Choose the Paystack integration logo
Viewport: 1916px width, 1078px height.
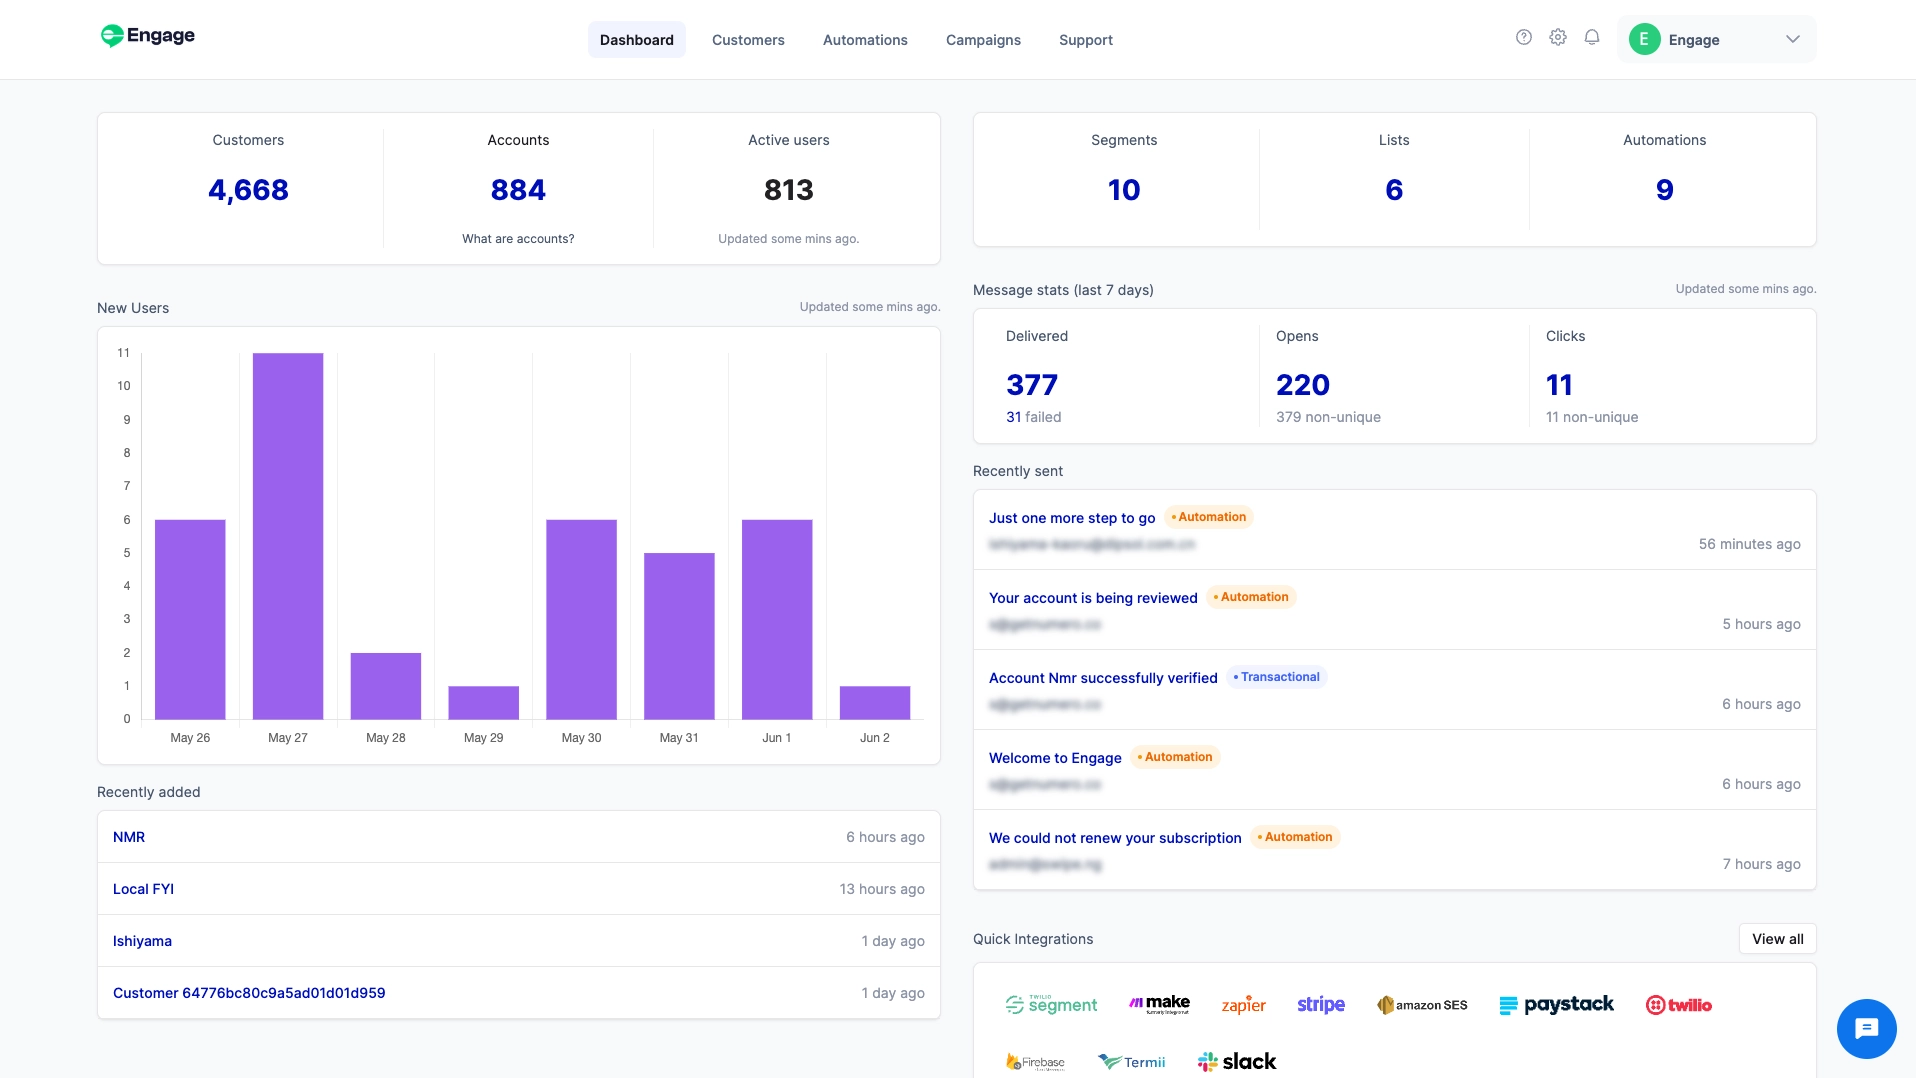pyautogui.click(x=1556, y=1004)
